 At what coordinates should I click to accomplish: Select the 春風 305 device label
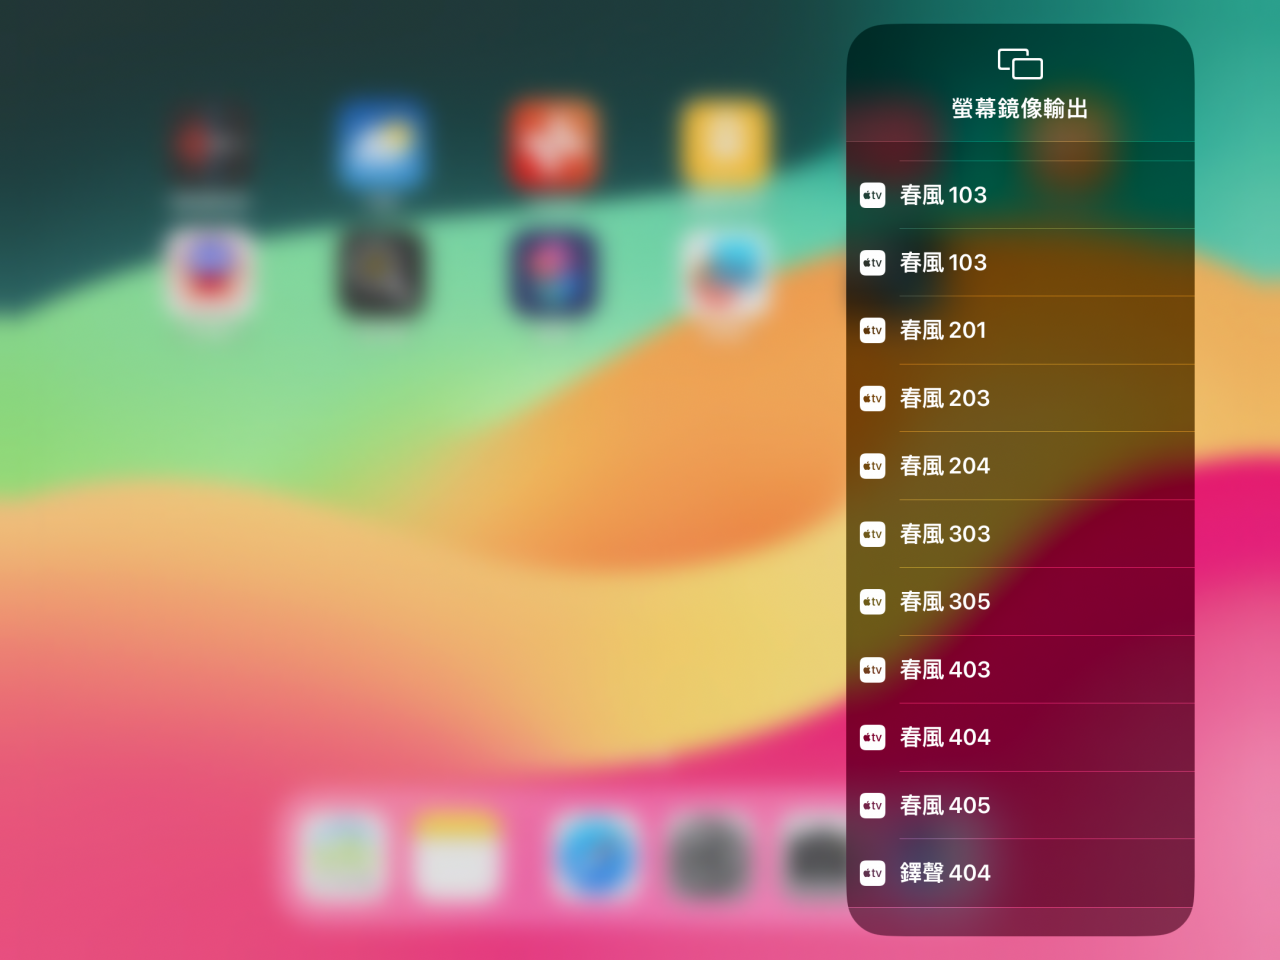945,601
